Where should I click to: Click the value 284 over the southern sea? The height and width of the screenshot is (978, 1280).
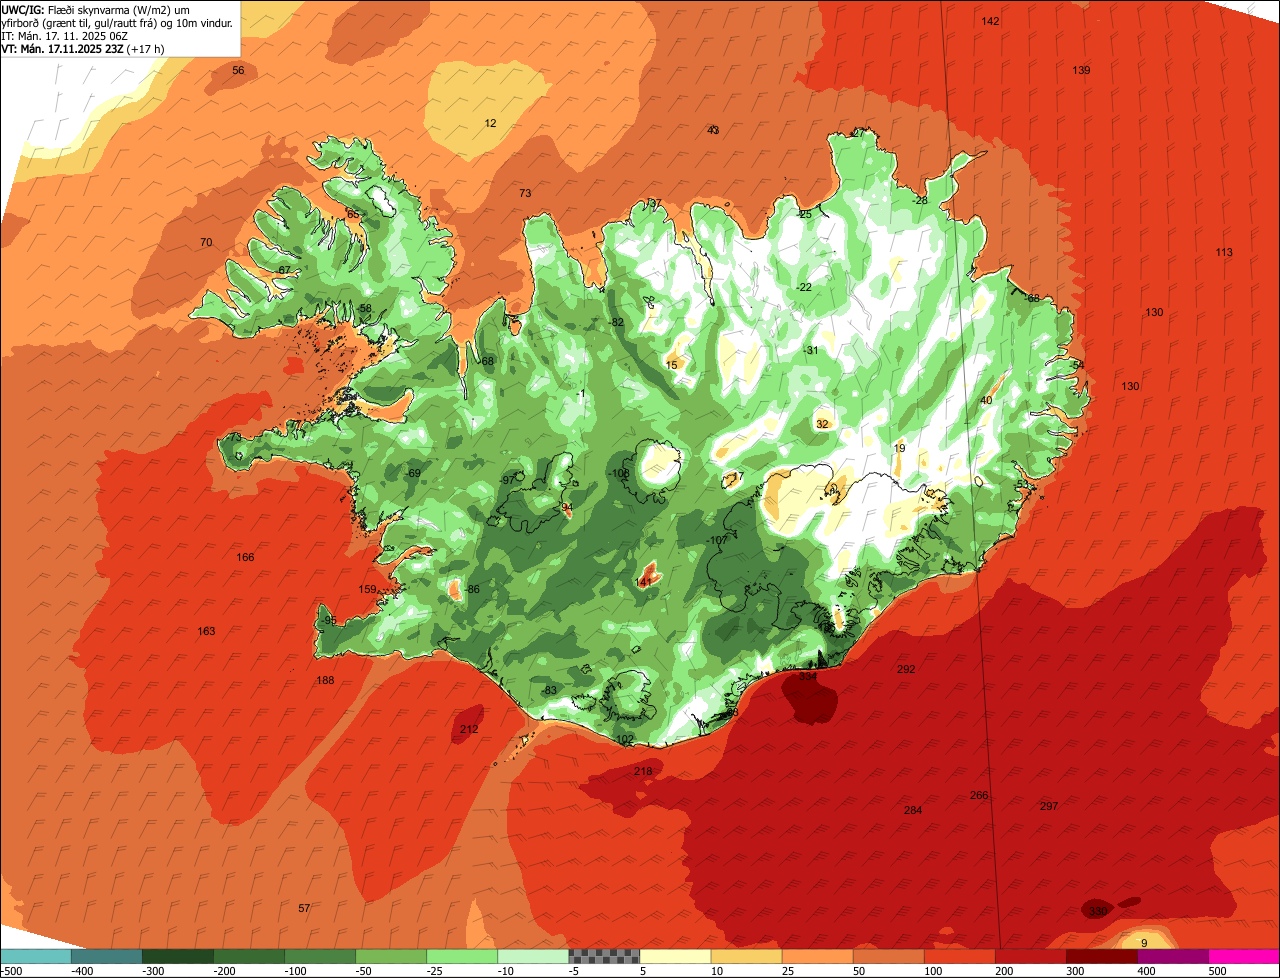coord(912,810)
